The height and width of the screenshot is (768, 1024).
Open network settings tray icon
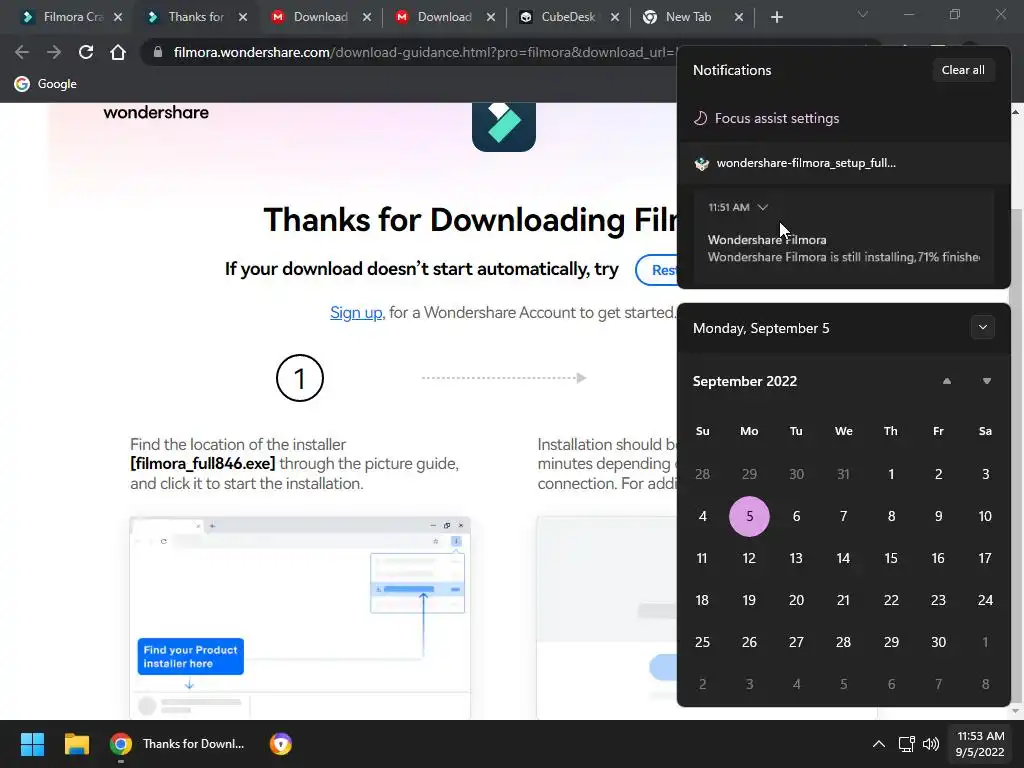click(x=906, y=744)
